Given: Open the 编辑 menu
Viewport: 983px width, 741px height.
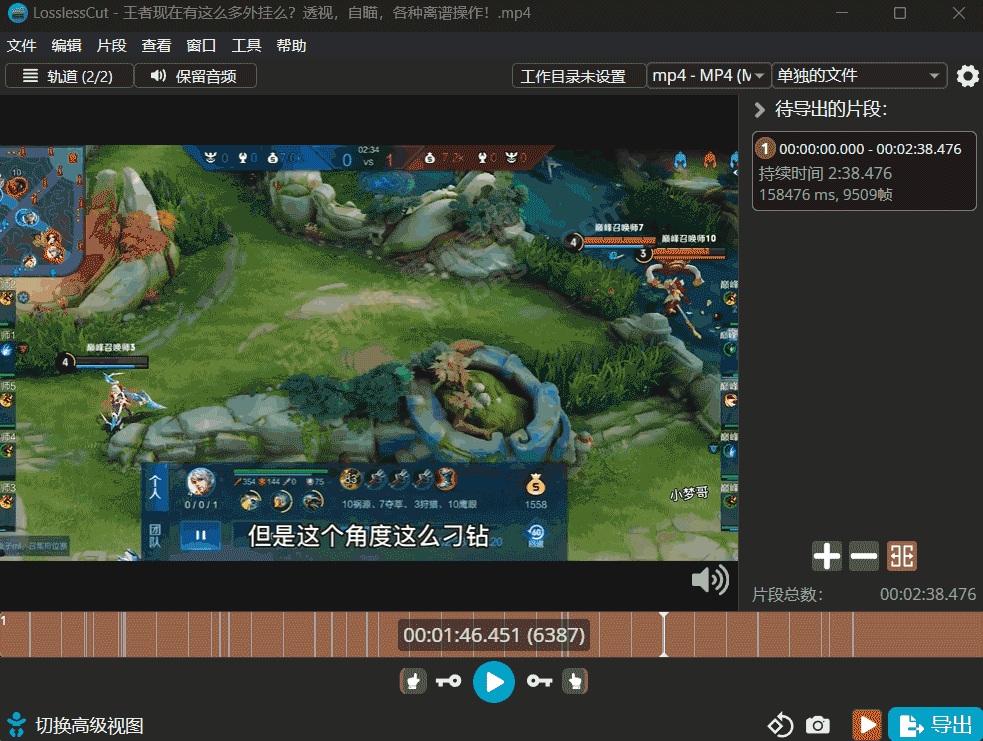Looking at the screenshot, I should [x=66, y=46].
